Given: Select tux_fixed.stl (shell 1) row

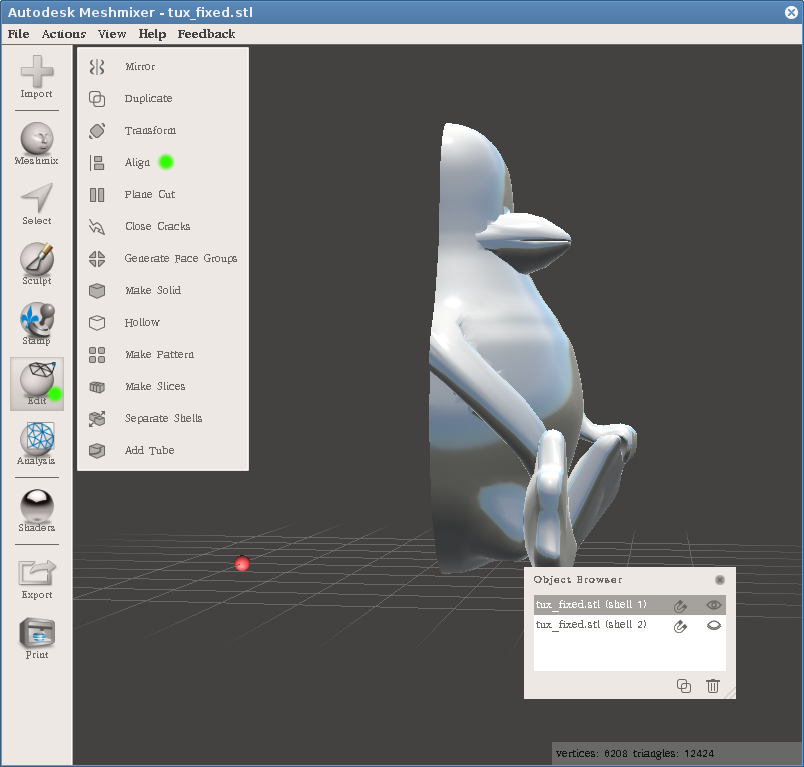Looking at the screenshot, I should click(630, 605).
